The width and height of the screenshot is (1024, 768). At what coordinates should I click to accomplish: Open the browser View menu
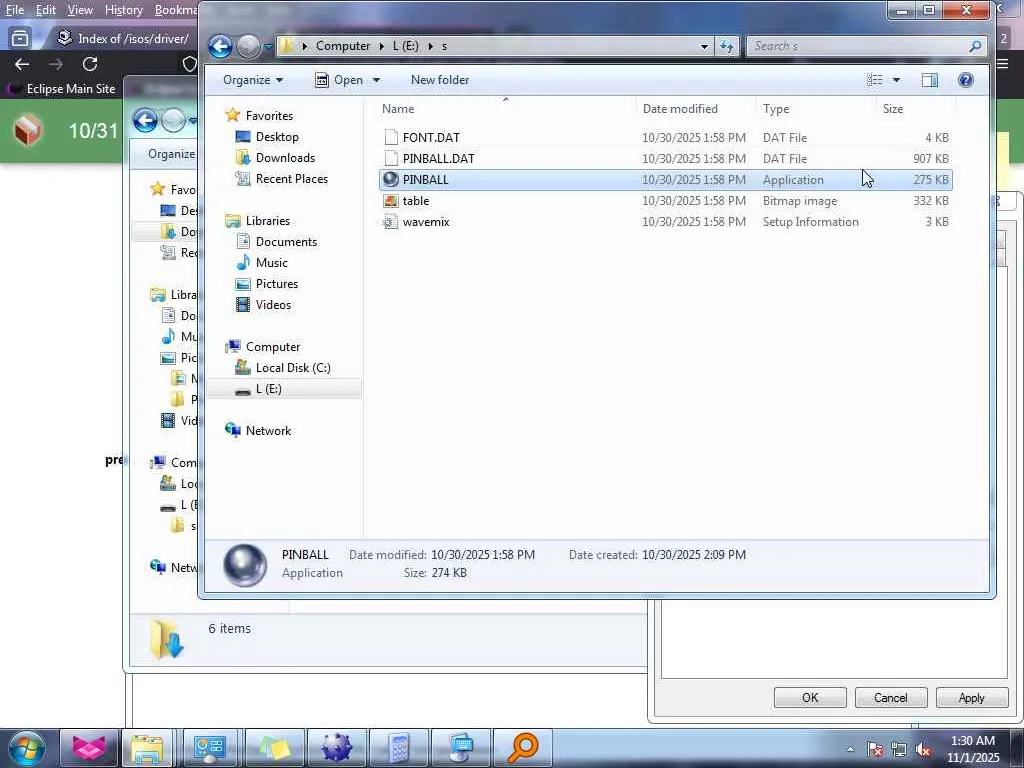pyautogui.click(x=80, y=10)
